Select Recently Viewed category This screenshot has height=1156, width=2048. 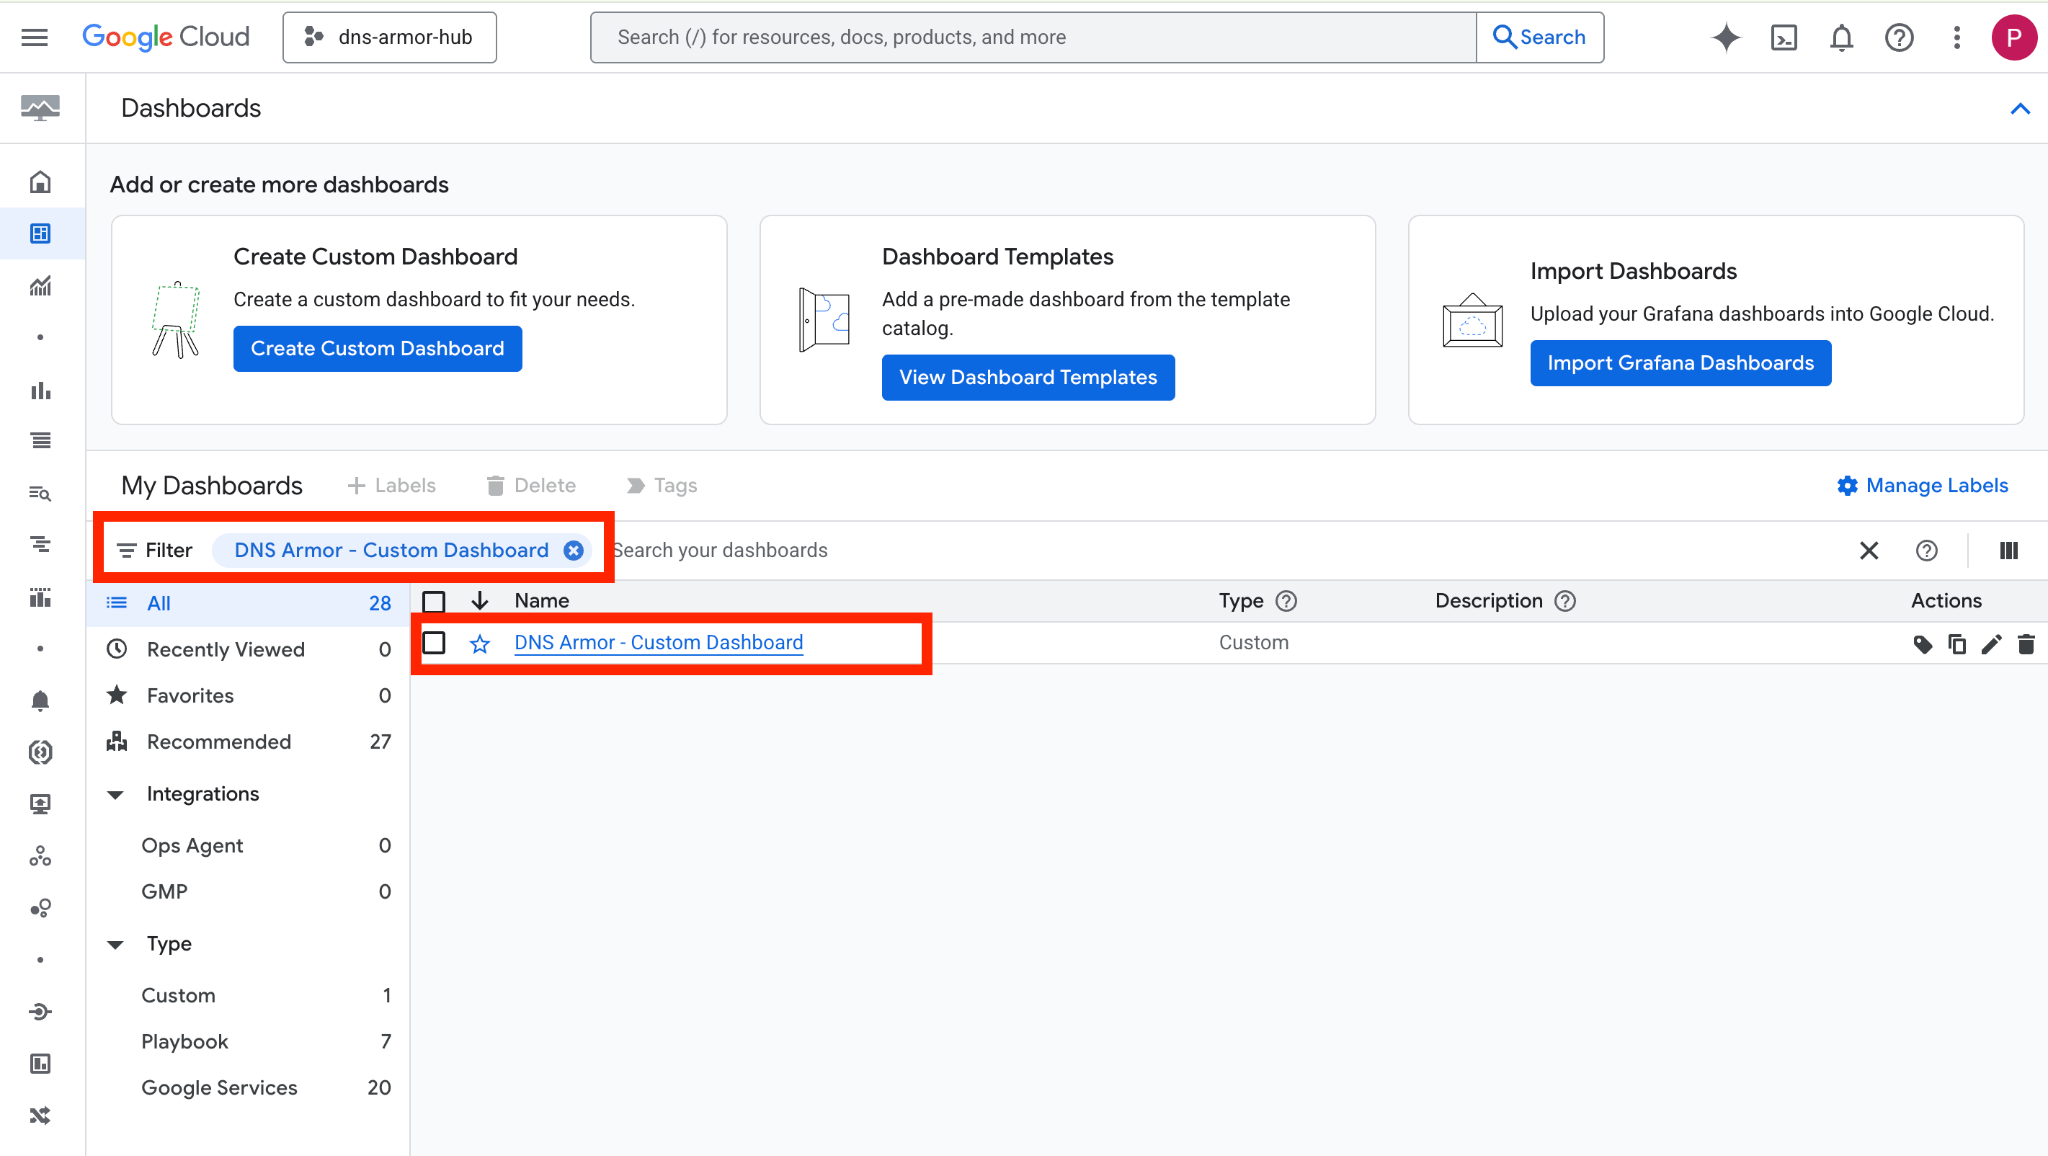coord(225,649)
